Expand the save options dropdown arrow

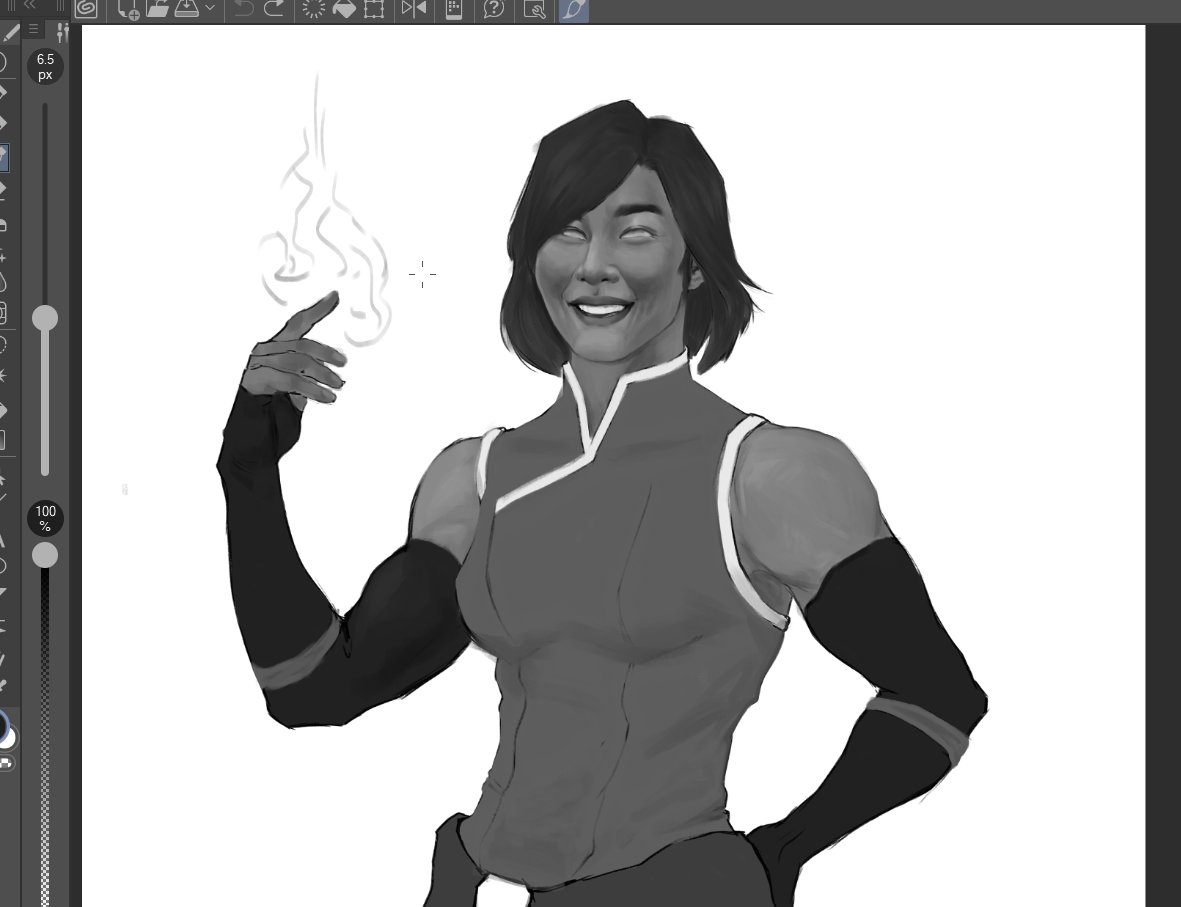click(209, 9)
